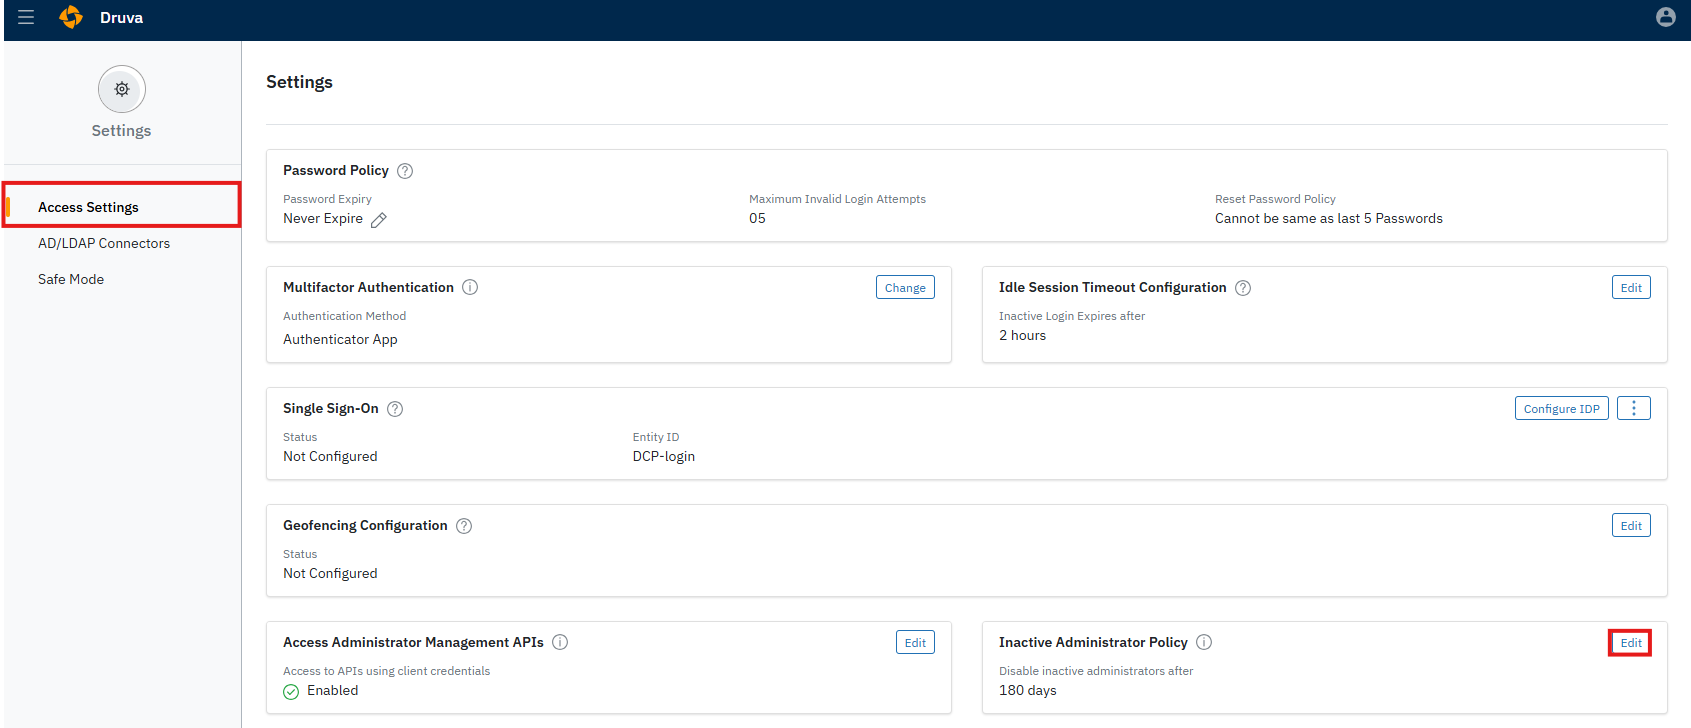View Access Administrator Management APIs info icon
1691x728 pixels.
[x=560, y=642]
